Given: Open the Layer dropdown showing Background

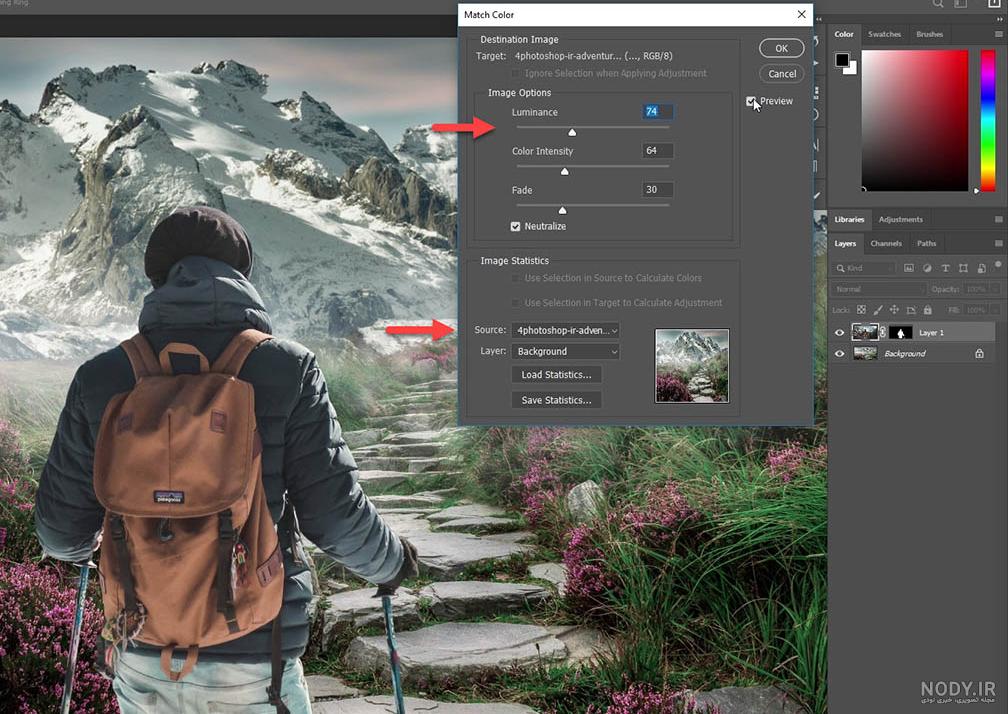Looking at the screenshot, I should pos(566,352).
